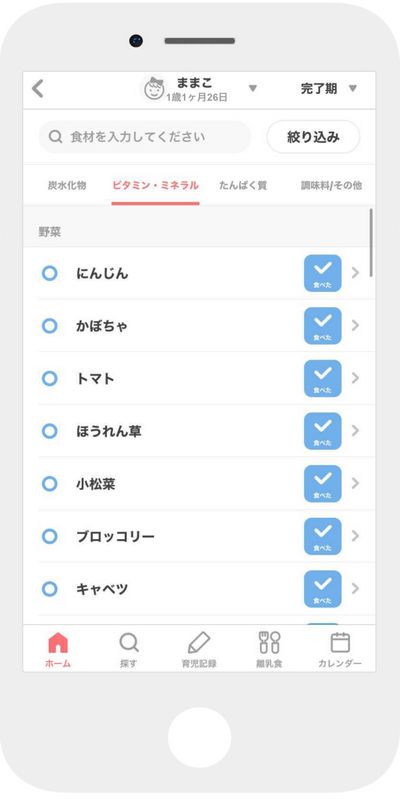
Task: Open the 離乳食 utensils icon
Action: click(270, 643)
